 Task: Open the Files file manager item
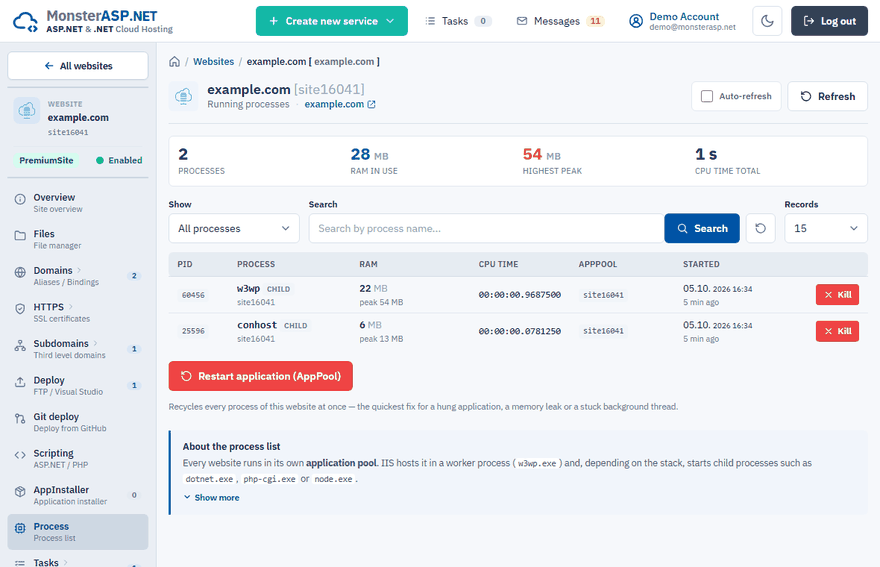pyautogui.click(x=77, y=239)
